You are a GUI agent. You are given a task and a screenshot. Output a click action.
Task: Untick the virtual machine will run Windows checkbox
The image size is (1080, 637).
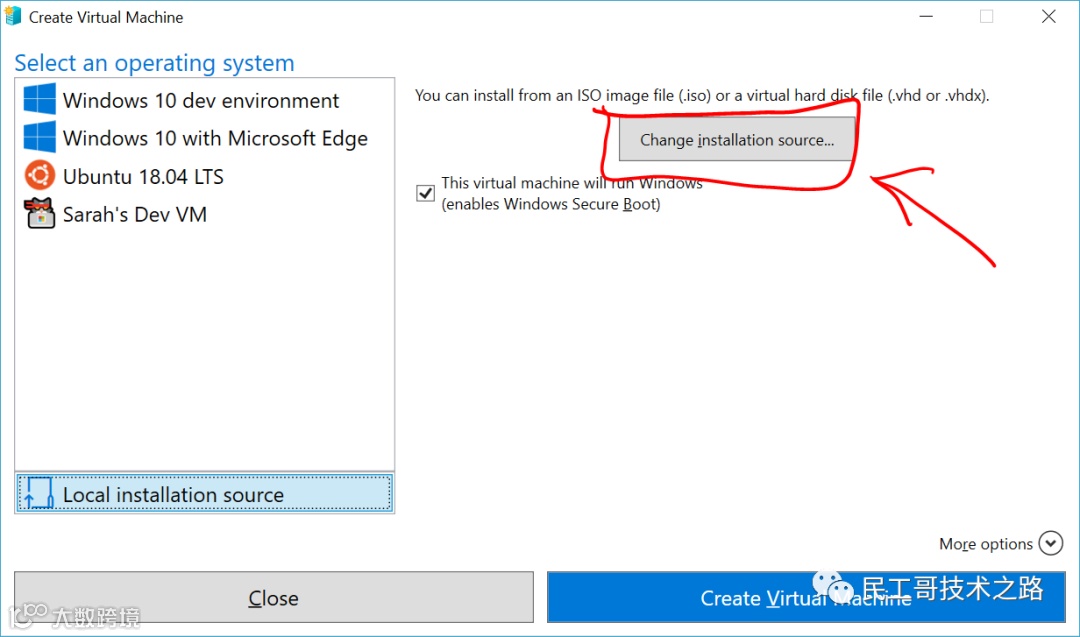click(x=426, y=193)
